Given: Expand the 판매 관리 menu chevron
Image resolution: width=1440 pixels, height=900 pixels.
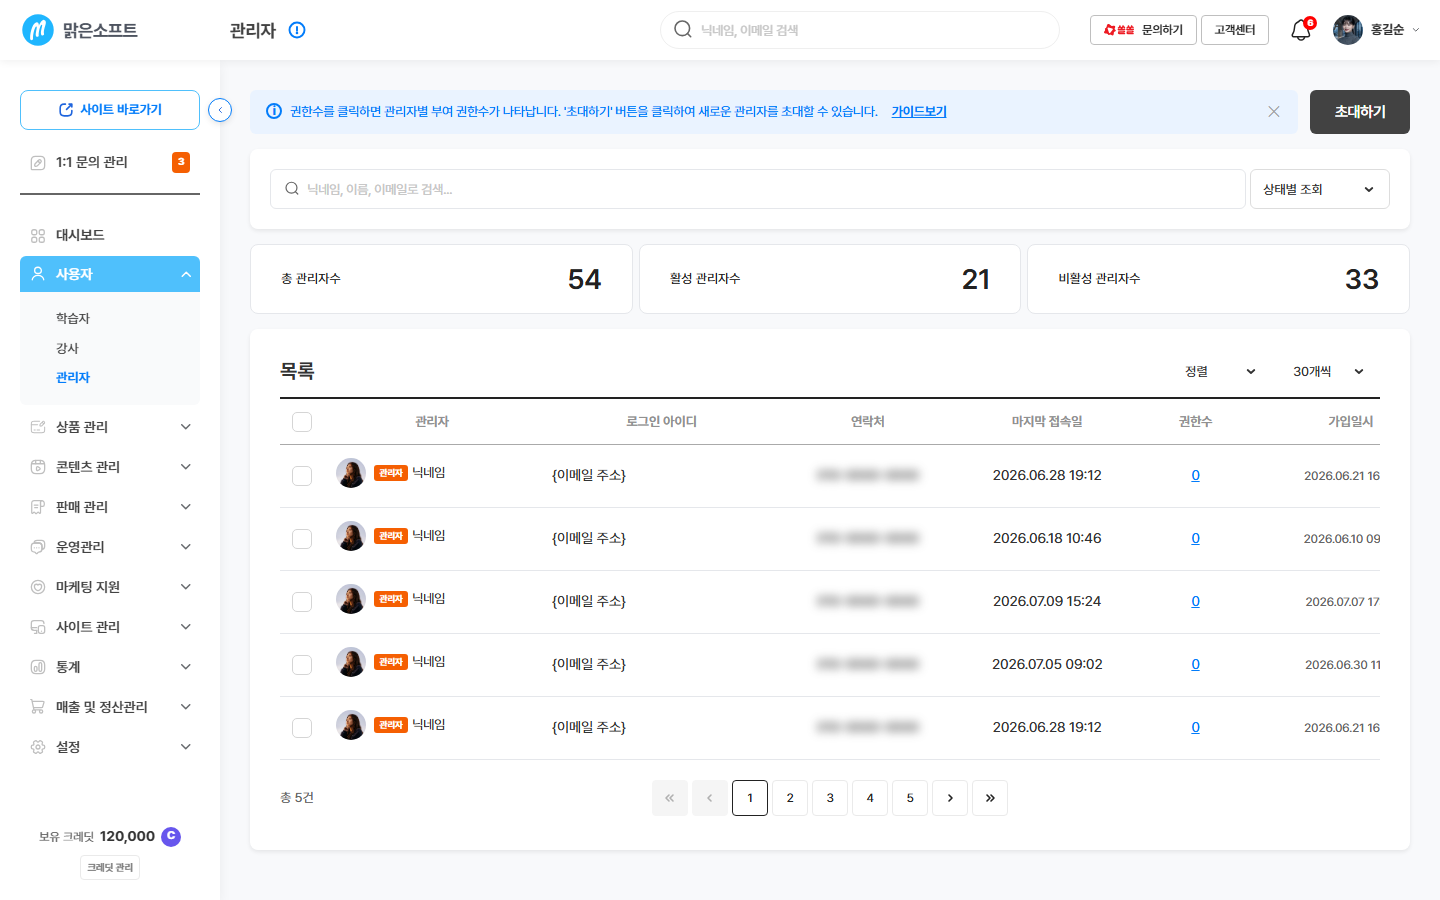Looking at the screenshot, I should (x=186, y=507).
